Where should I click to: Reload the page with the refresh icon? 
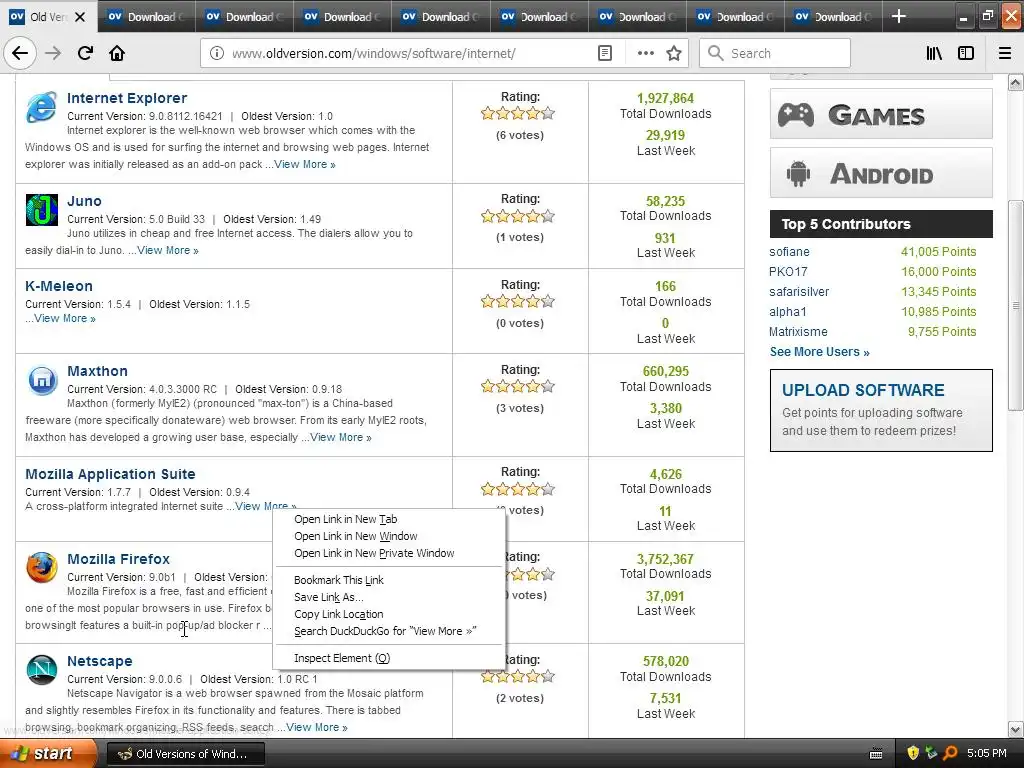[x=85, y=53]
